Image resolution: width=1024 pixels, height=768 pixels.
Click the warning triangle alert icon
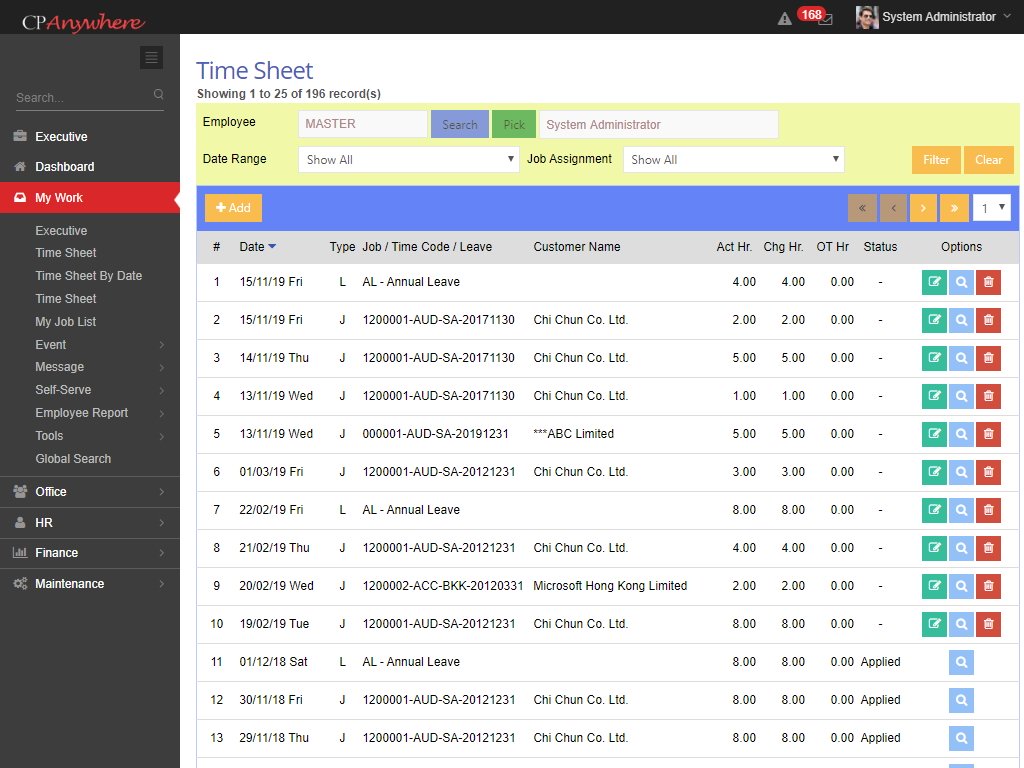click(x=784, y=18)
